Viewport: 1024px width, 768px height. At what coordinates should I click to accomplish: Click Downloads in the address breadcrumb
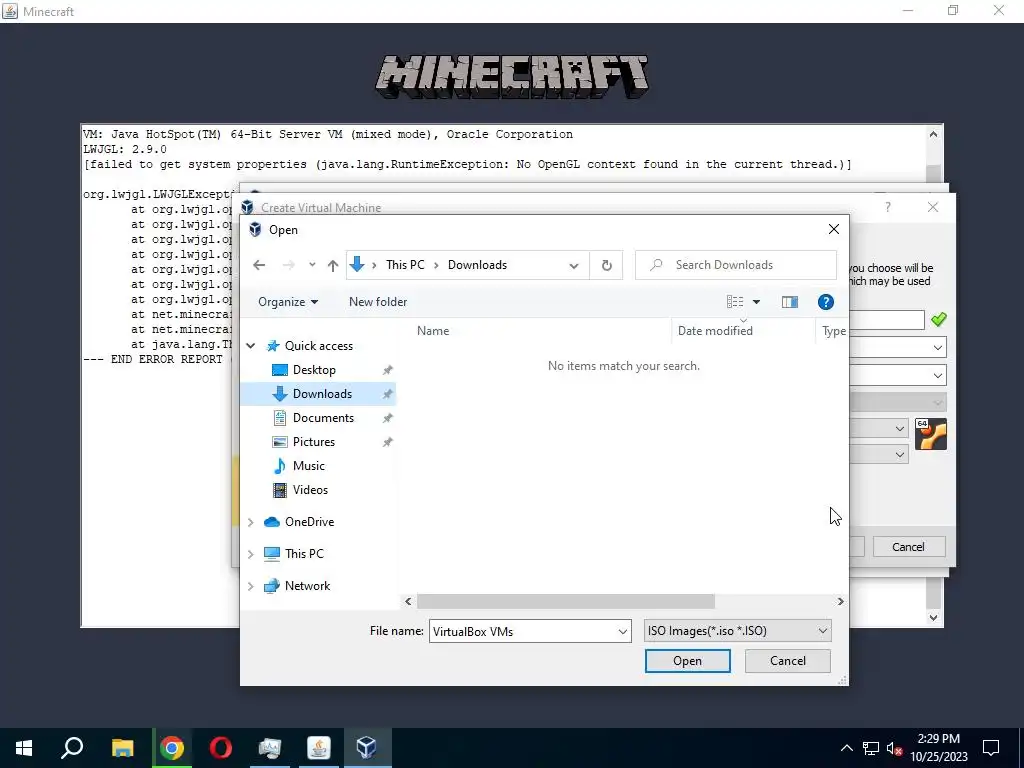[x=477, y=264]
